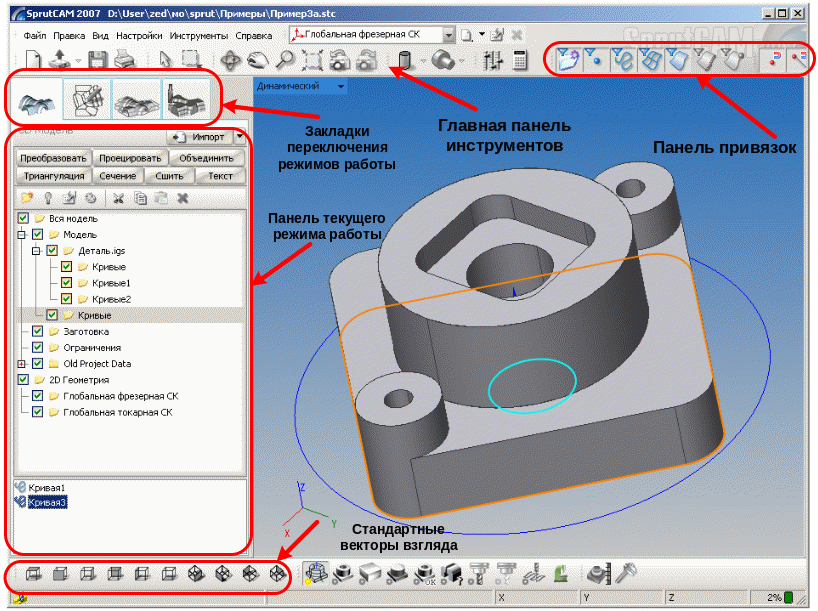Open the Глобальная фрезерная СК coordinate dropdown
Image resolution: width=818 pixels, height=611 pixels.
(x=449, y=34)
